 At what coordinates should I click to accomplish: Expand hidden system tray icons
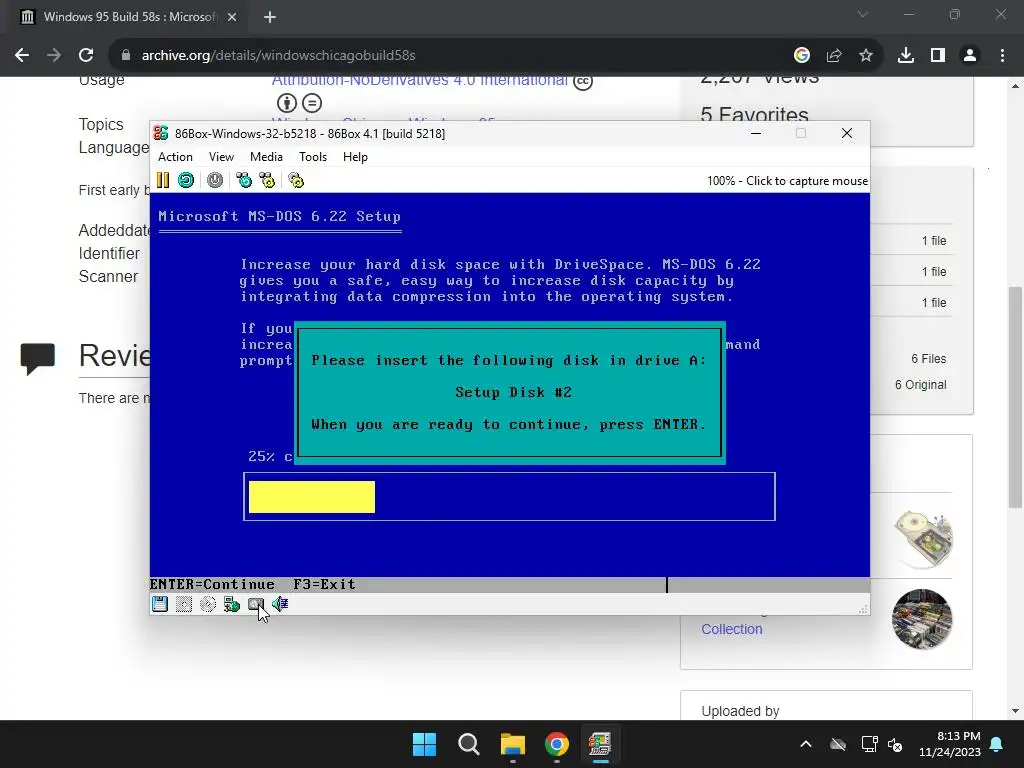tap(806, 744)
